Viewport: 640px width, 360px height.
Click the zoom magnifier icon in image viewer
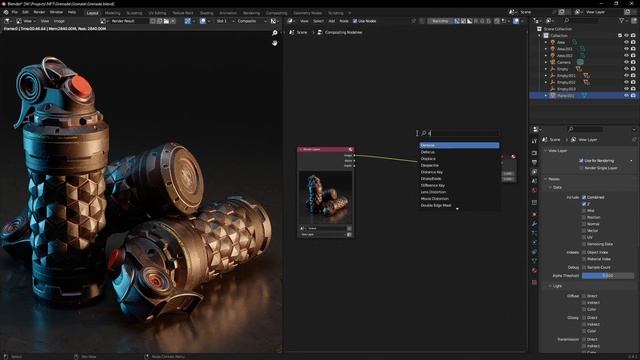tap(275, 33)
